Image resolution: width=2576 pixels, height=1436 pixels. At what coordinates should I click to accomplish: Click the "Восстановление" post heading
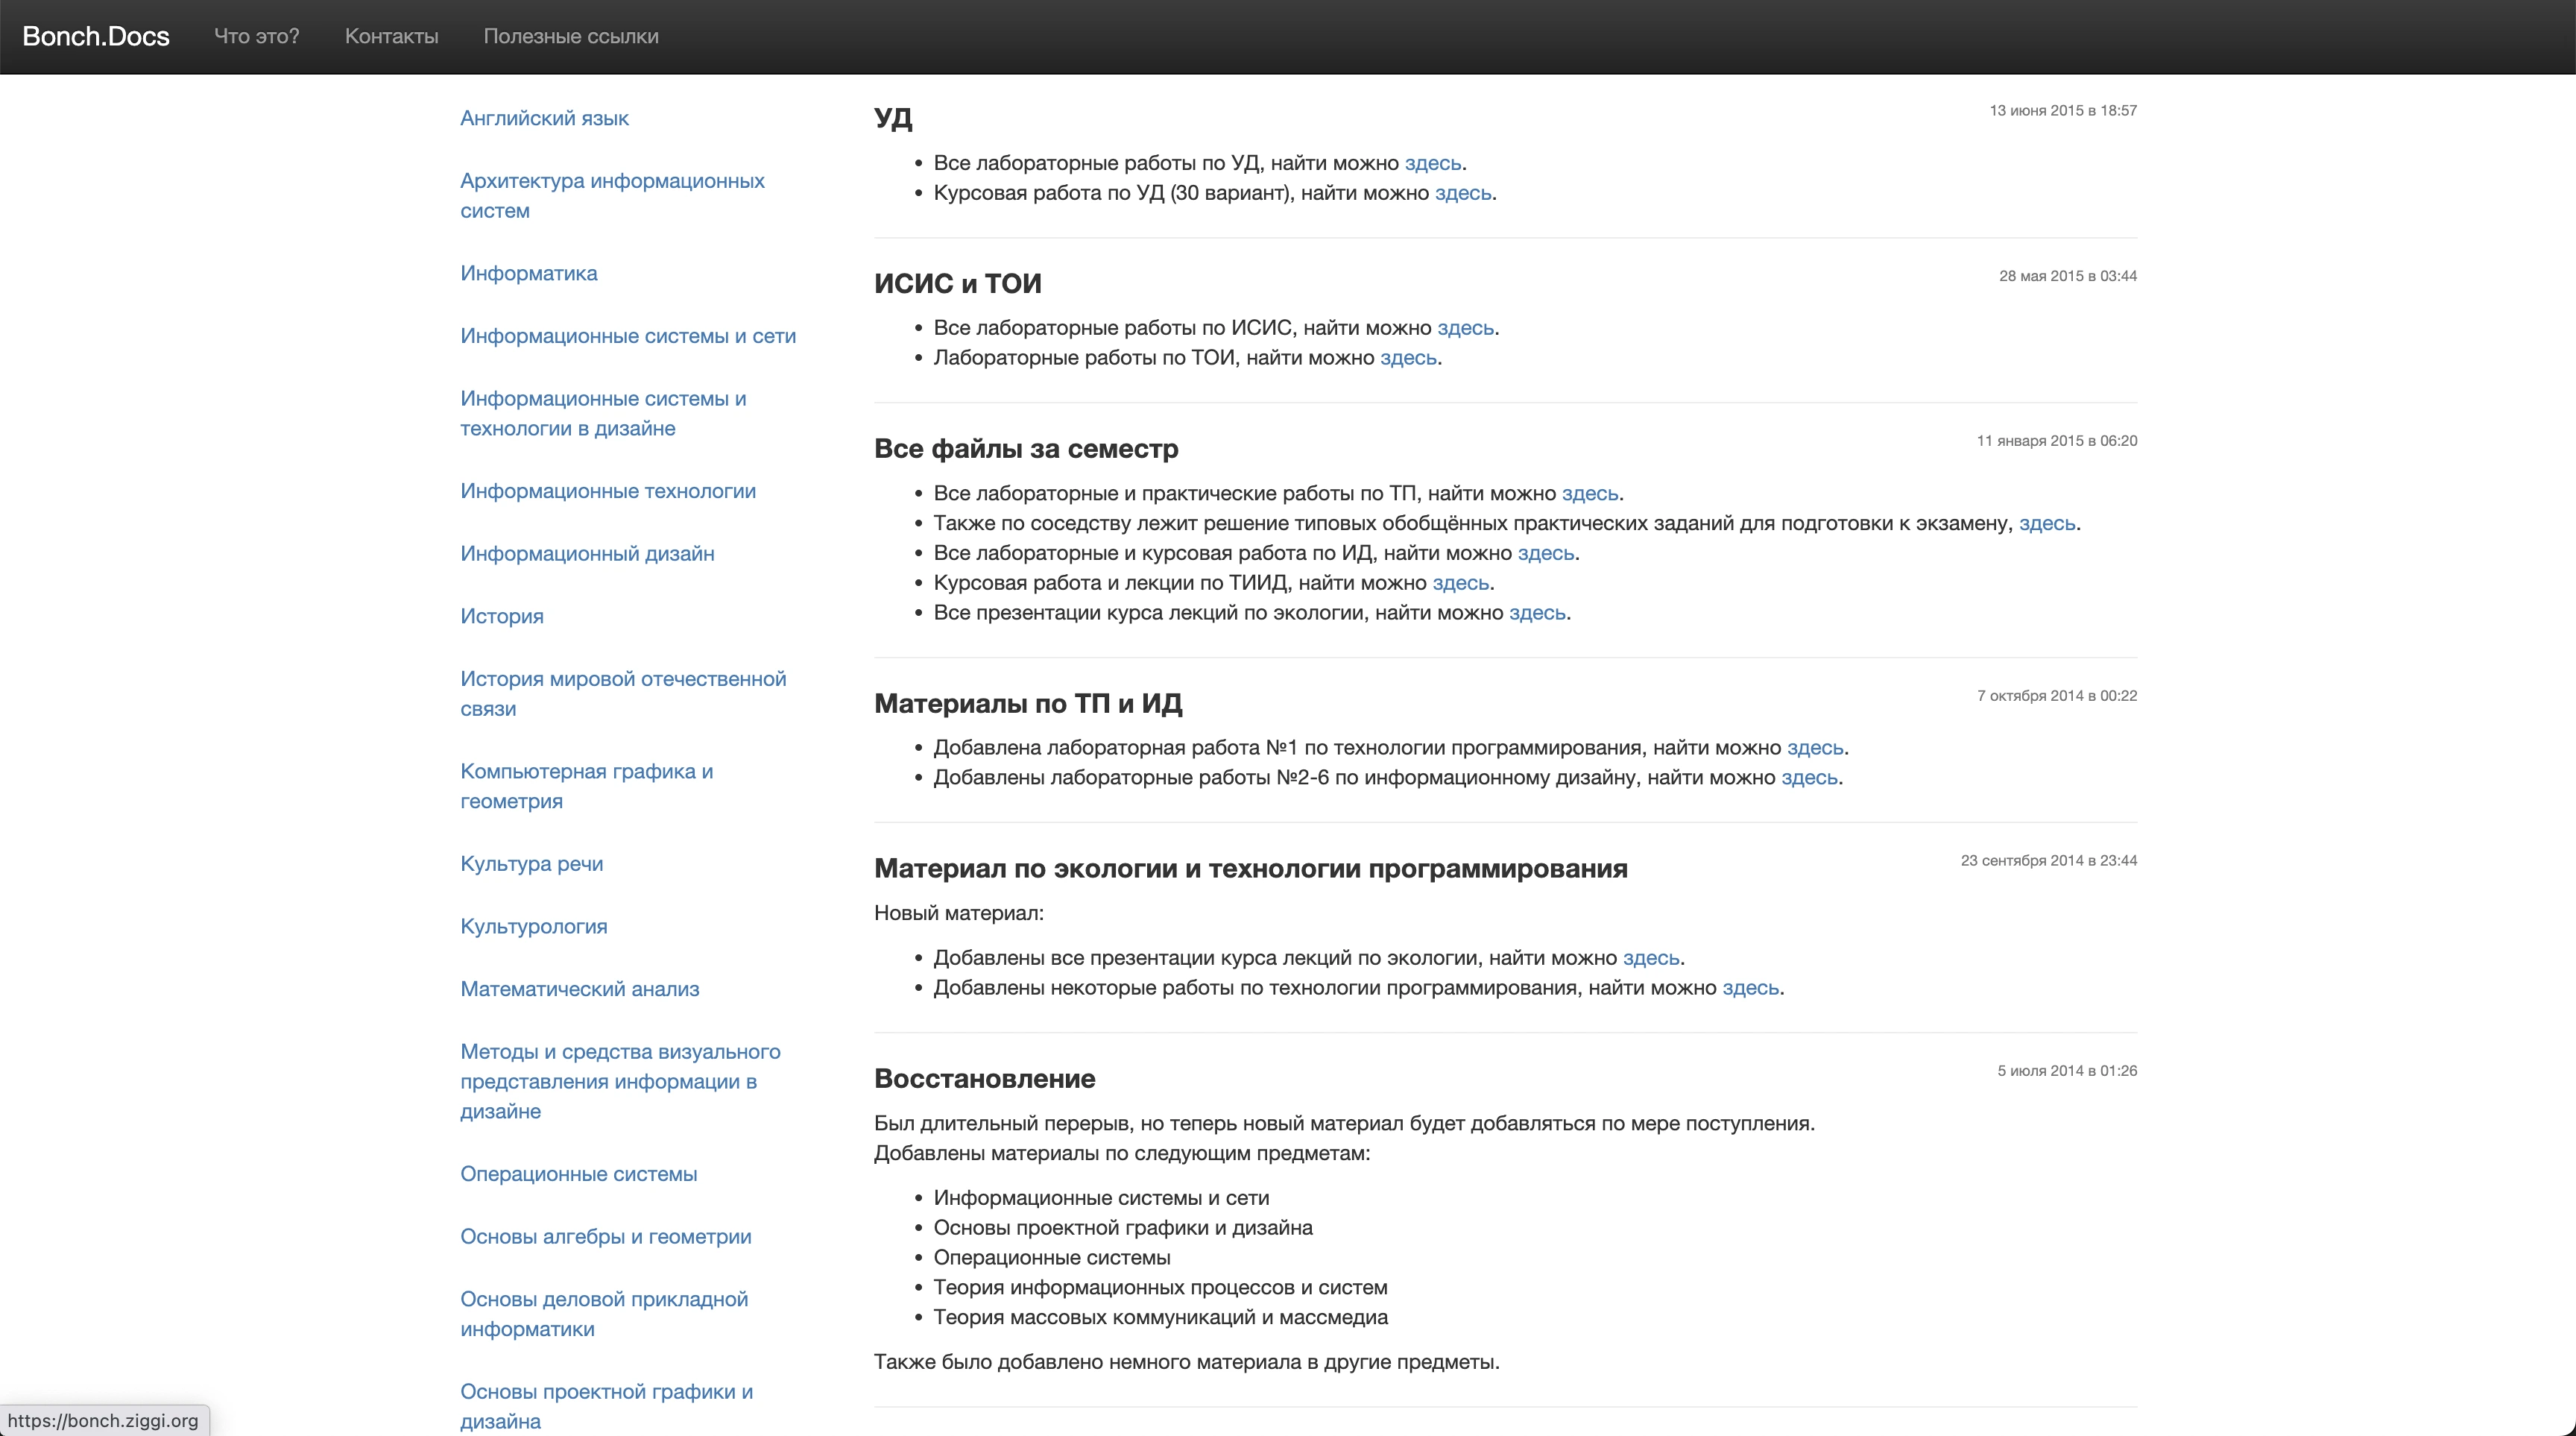pos(984,1079)
